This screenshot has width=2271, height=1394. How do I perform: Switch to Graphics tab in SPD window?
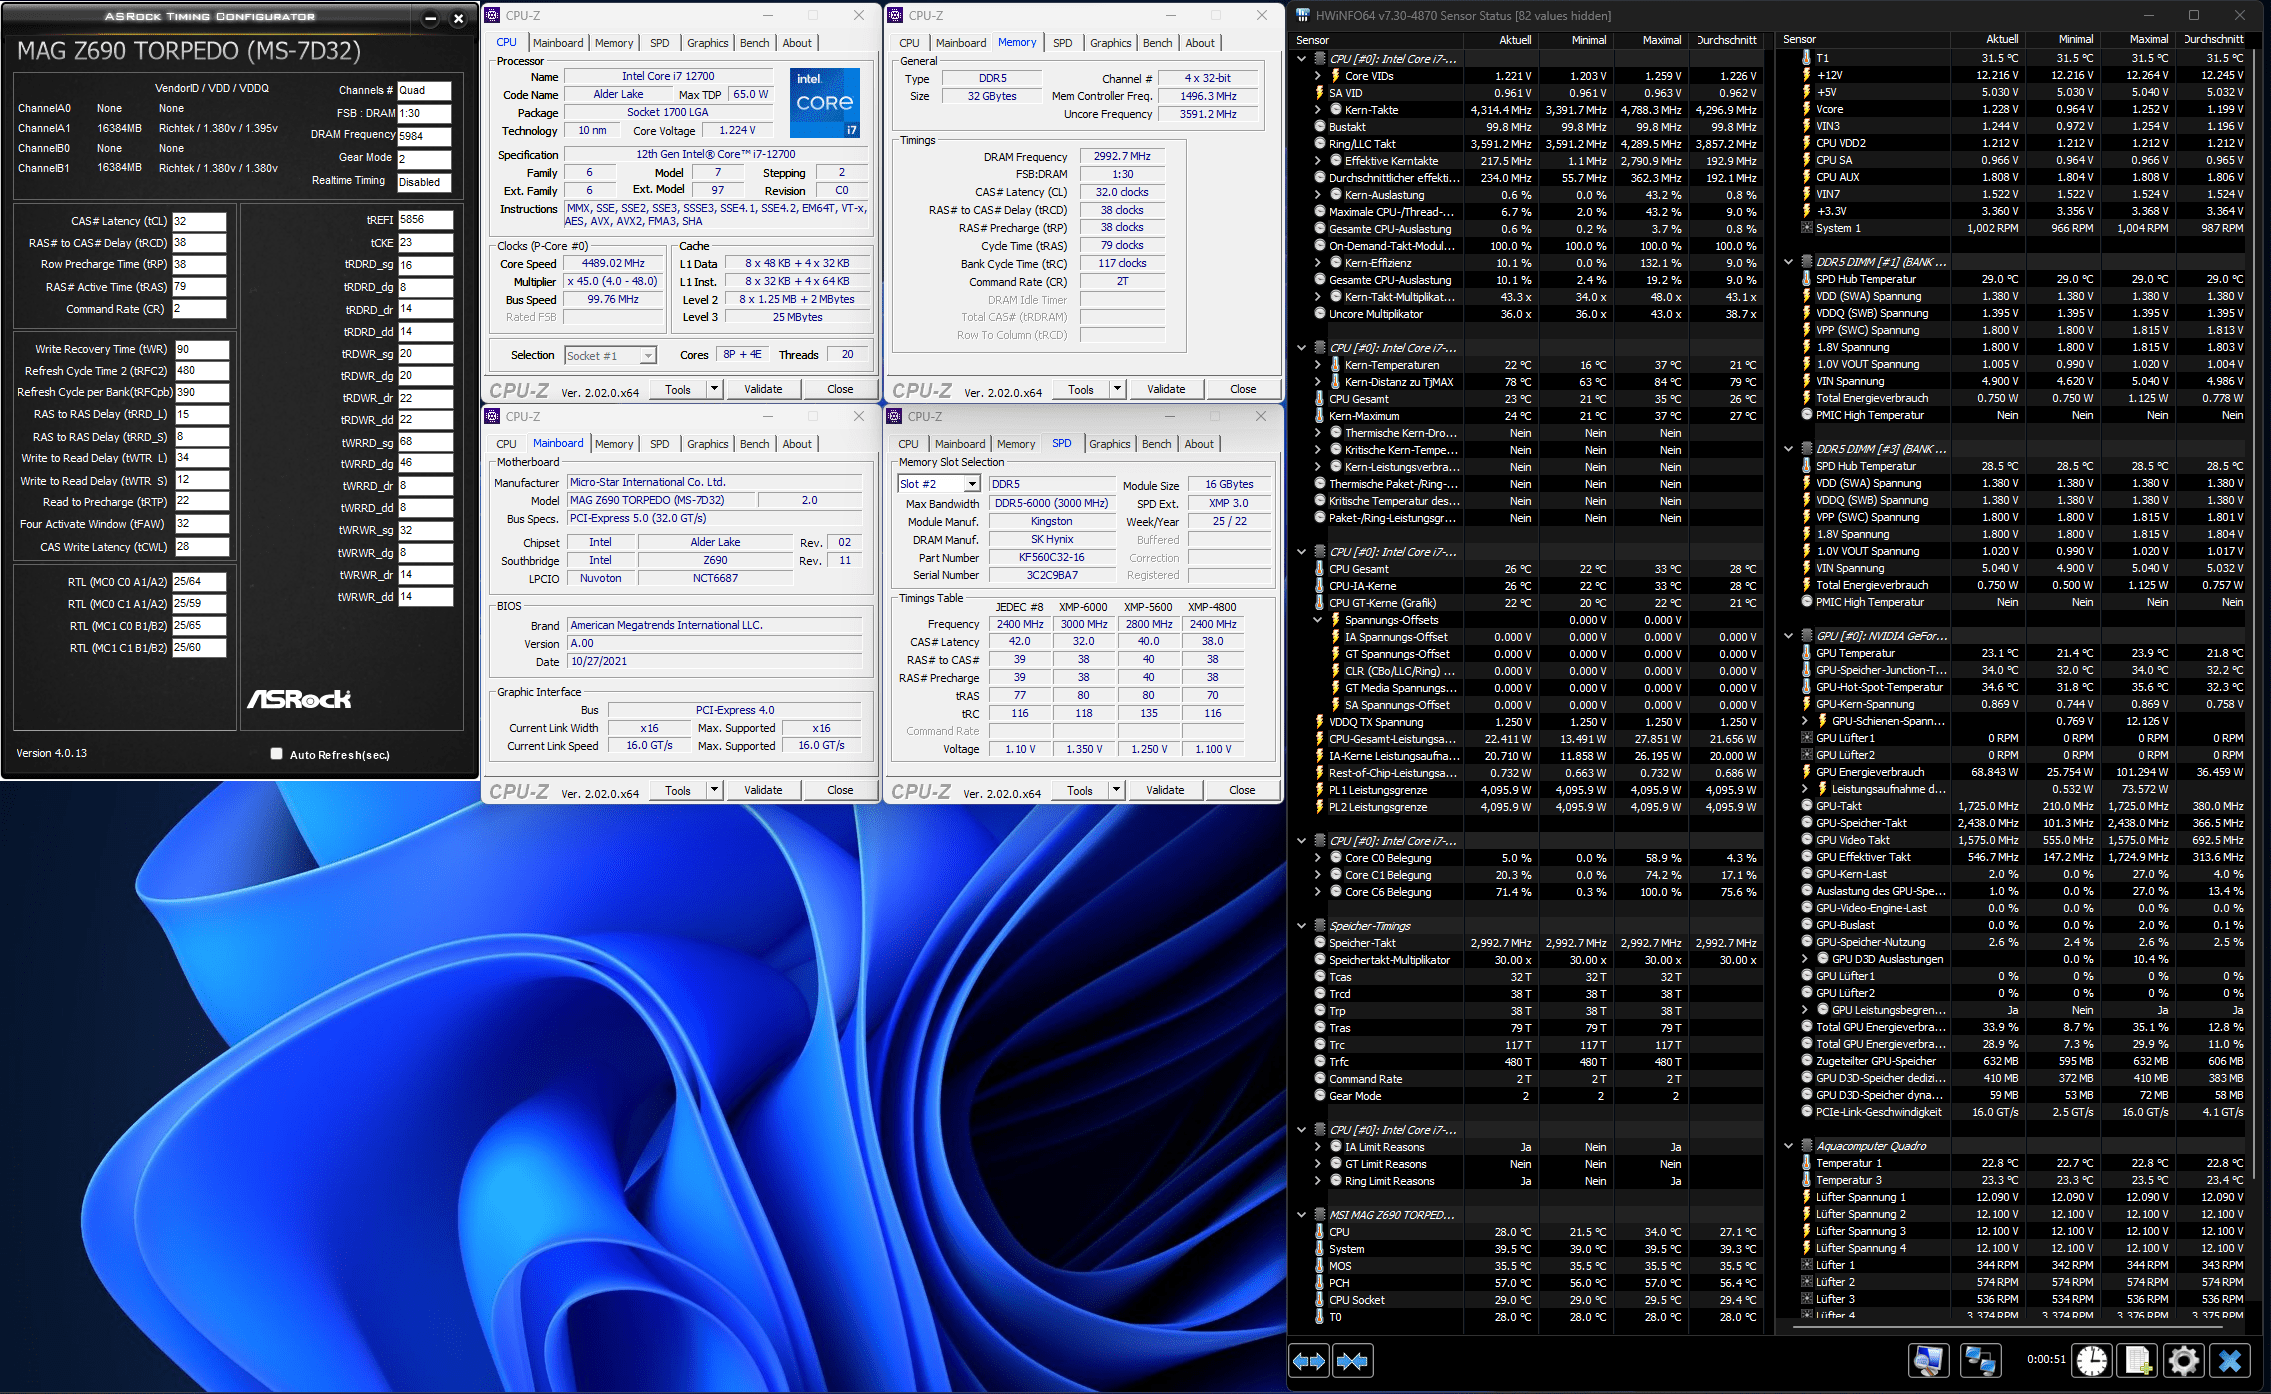(x=1109, y=444)
